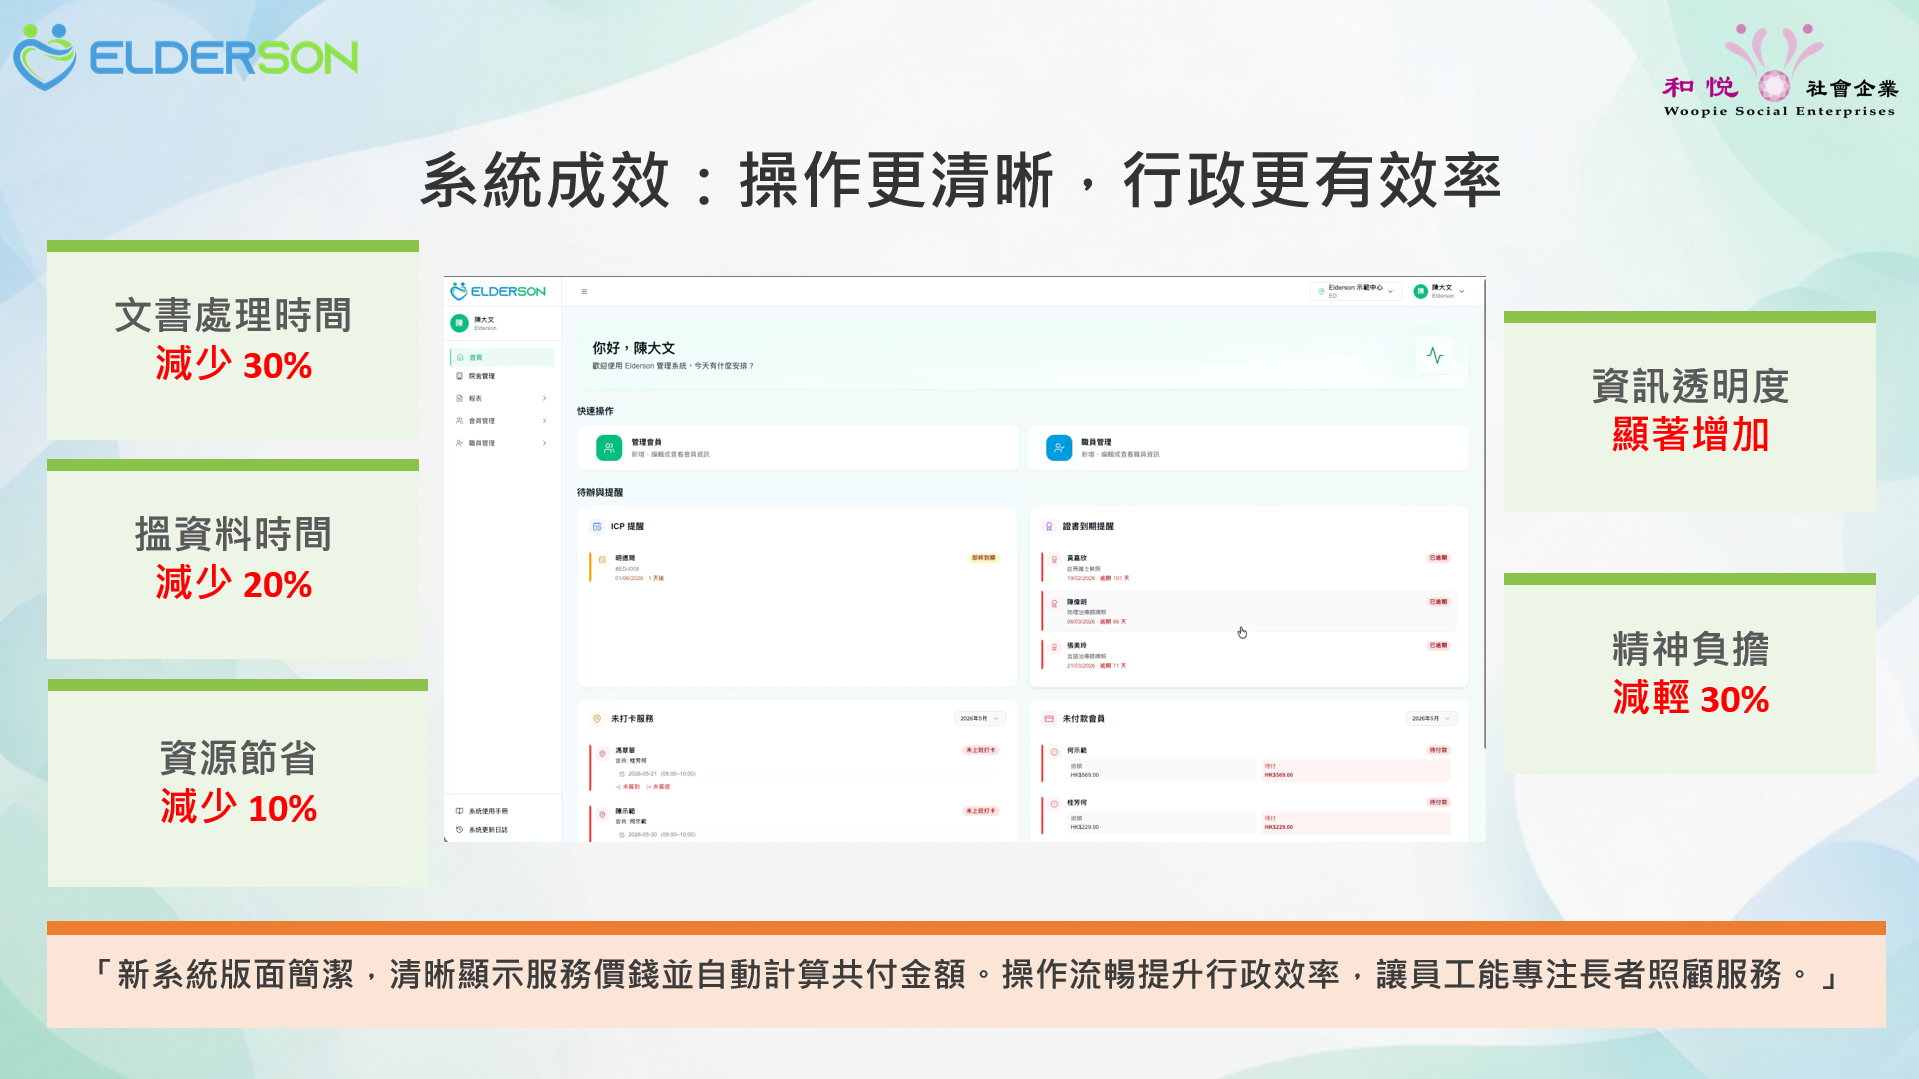Click the 待付款 badge for 何示範
The height and width of the screenshot is (1079, 1919).
1439,750
